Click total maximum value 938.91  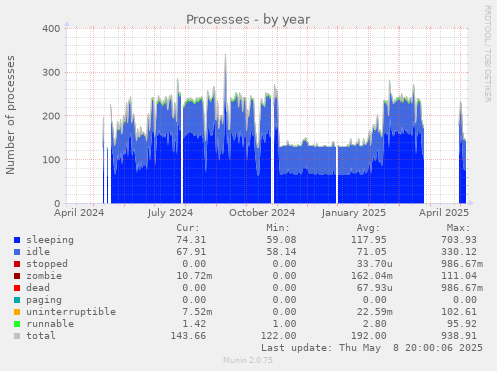459,336
